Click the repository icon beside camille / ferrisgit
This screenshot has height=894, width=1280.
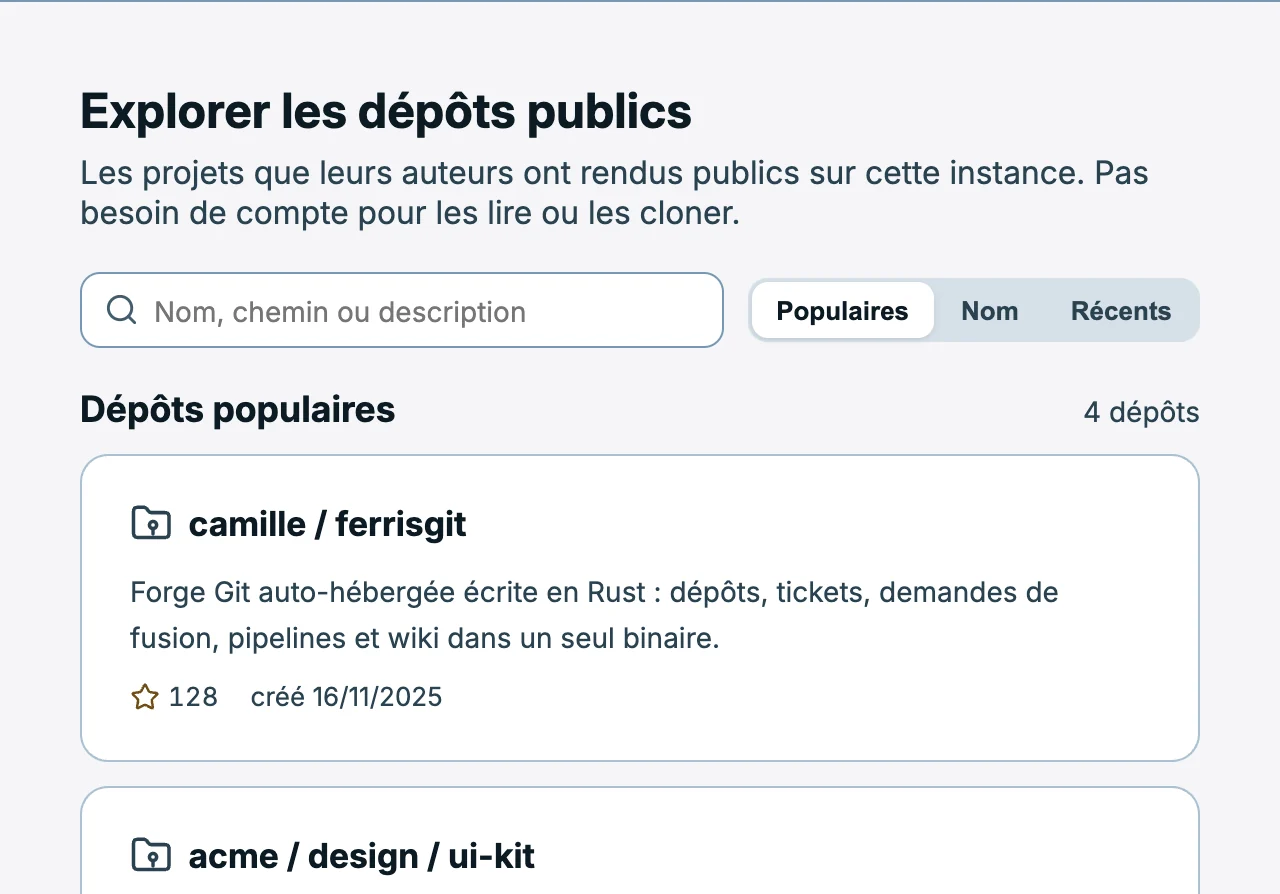point(151,523)
